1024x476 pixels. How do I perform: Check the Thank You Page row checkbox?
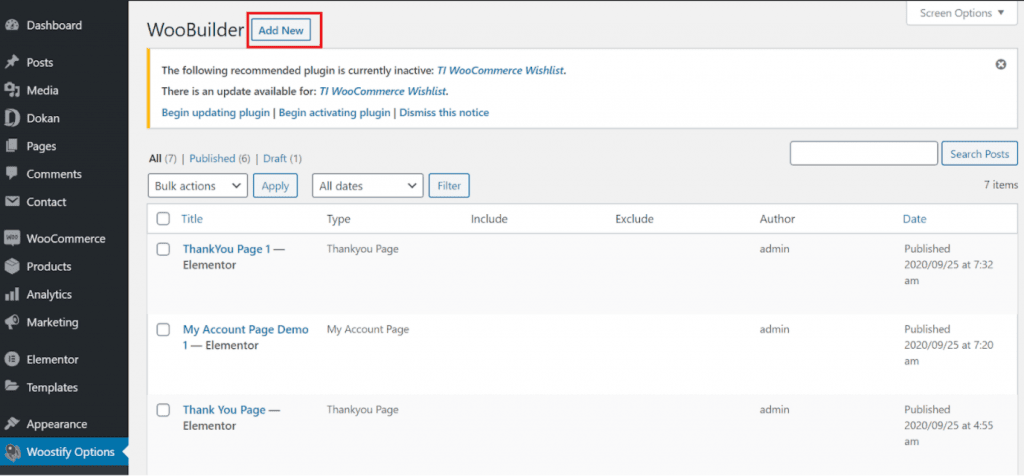coord(163,410)
